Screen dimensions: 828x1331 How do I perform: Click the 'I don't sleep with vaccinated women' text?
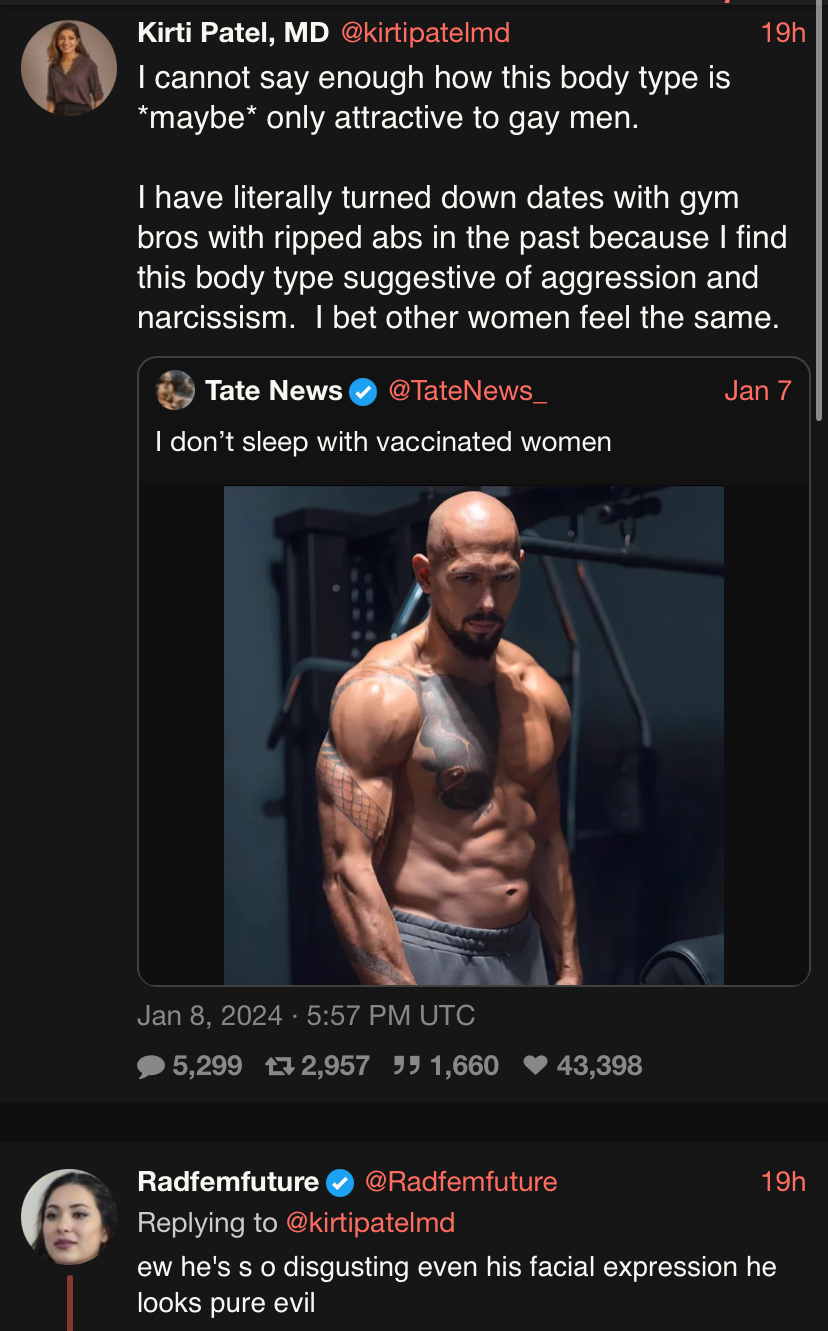383,441
